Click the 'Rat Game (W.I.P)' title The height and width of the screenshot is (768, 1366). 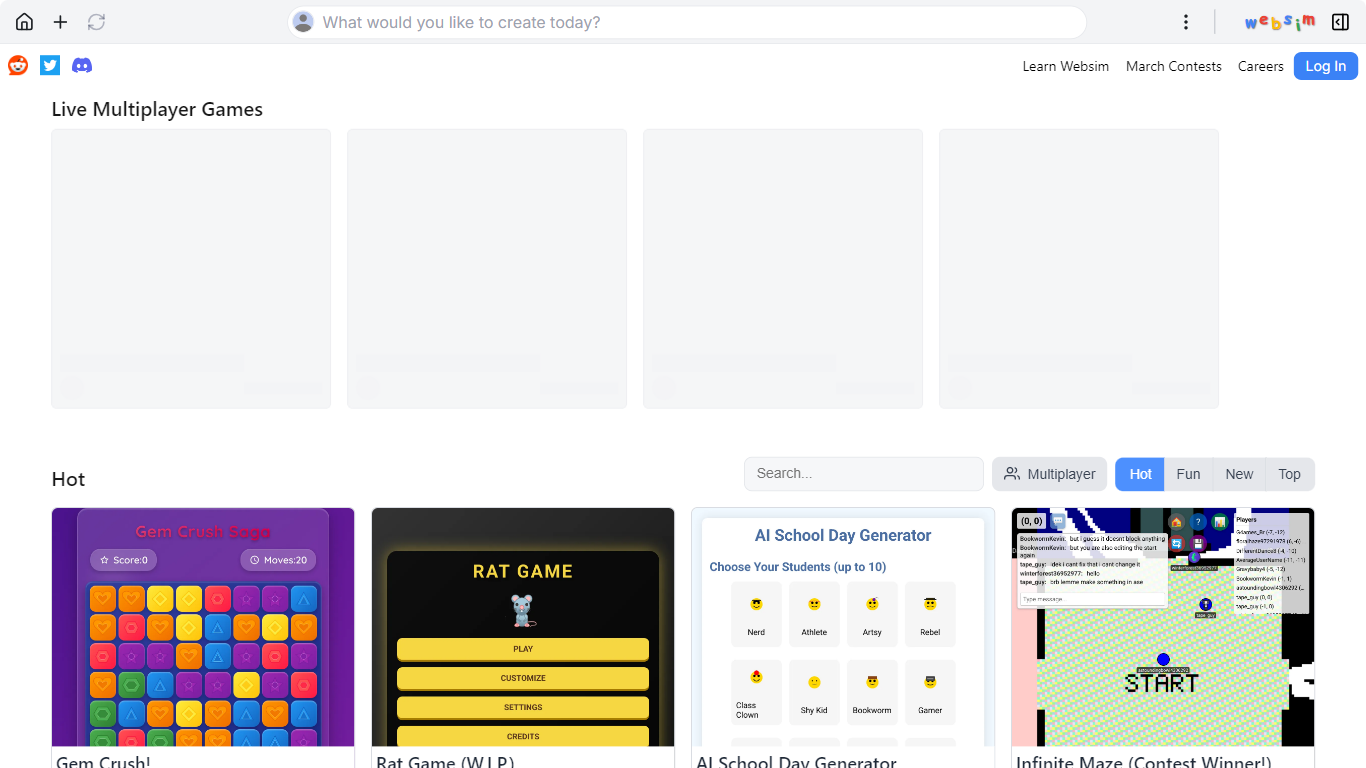coord(445,762)
